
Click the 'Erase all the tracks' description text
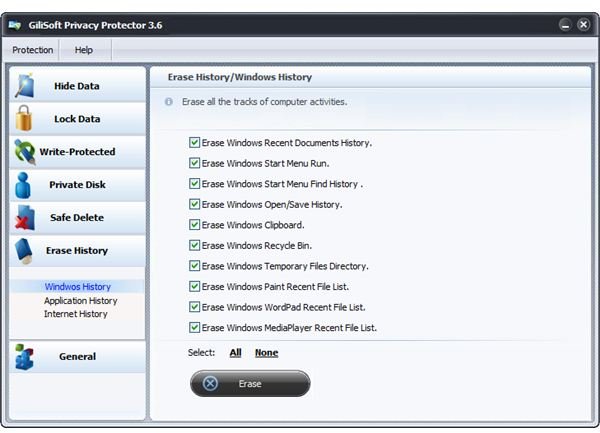click(x=264, y=102)
